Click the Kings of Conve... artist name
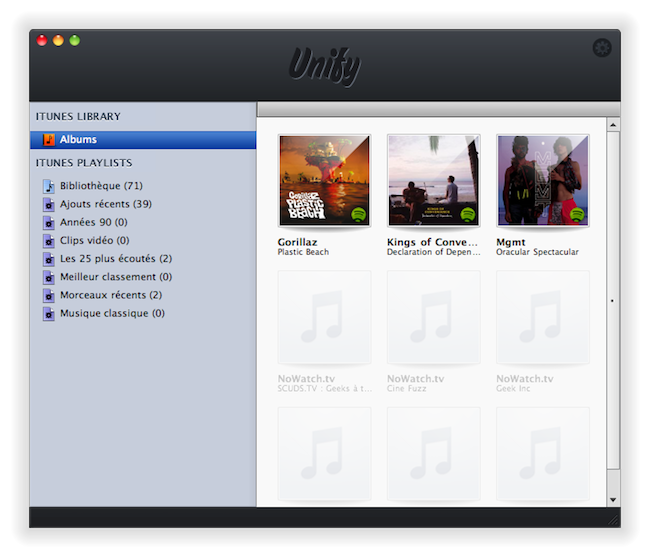The width and height of the screenshot is (650, 557). [432, 242]
